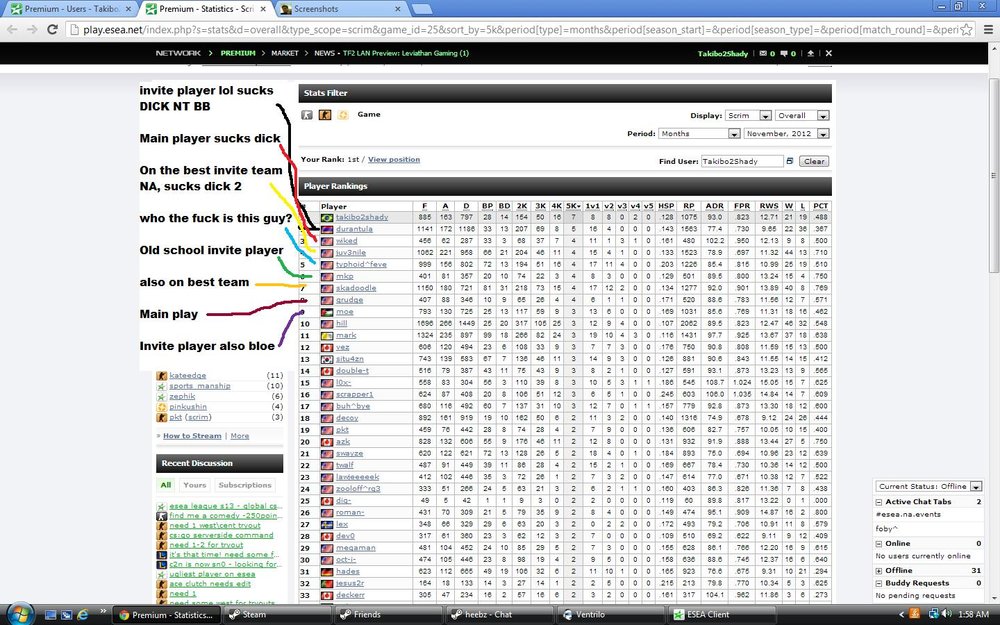Bookmark page with the star icon
Image resolution: width=1000 pixels, height=625 pixels.
967,29
